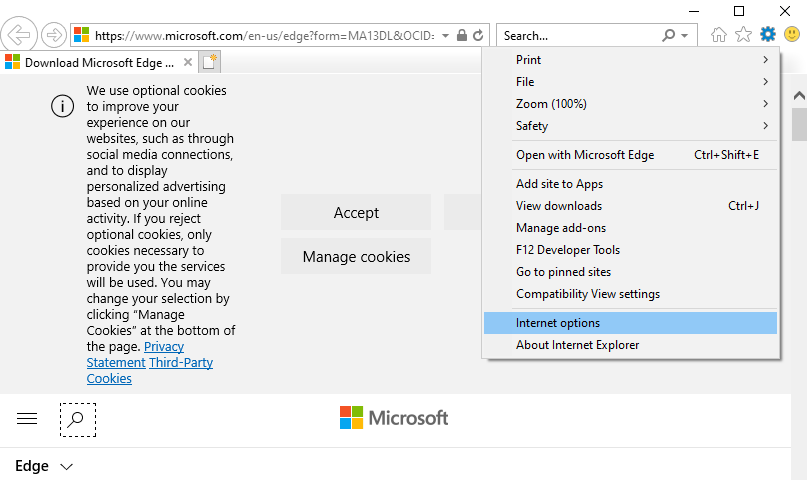Launch F12 Developer Tools
The width and height of the screenshot is (807, 480).
click(630, 250)
